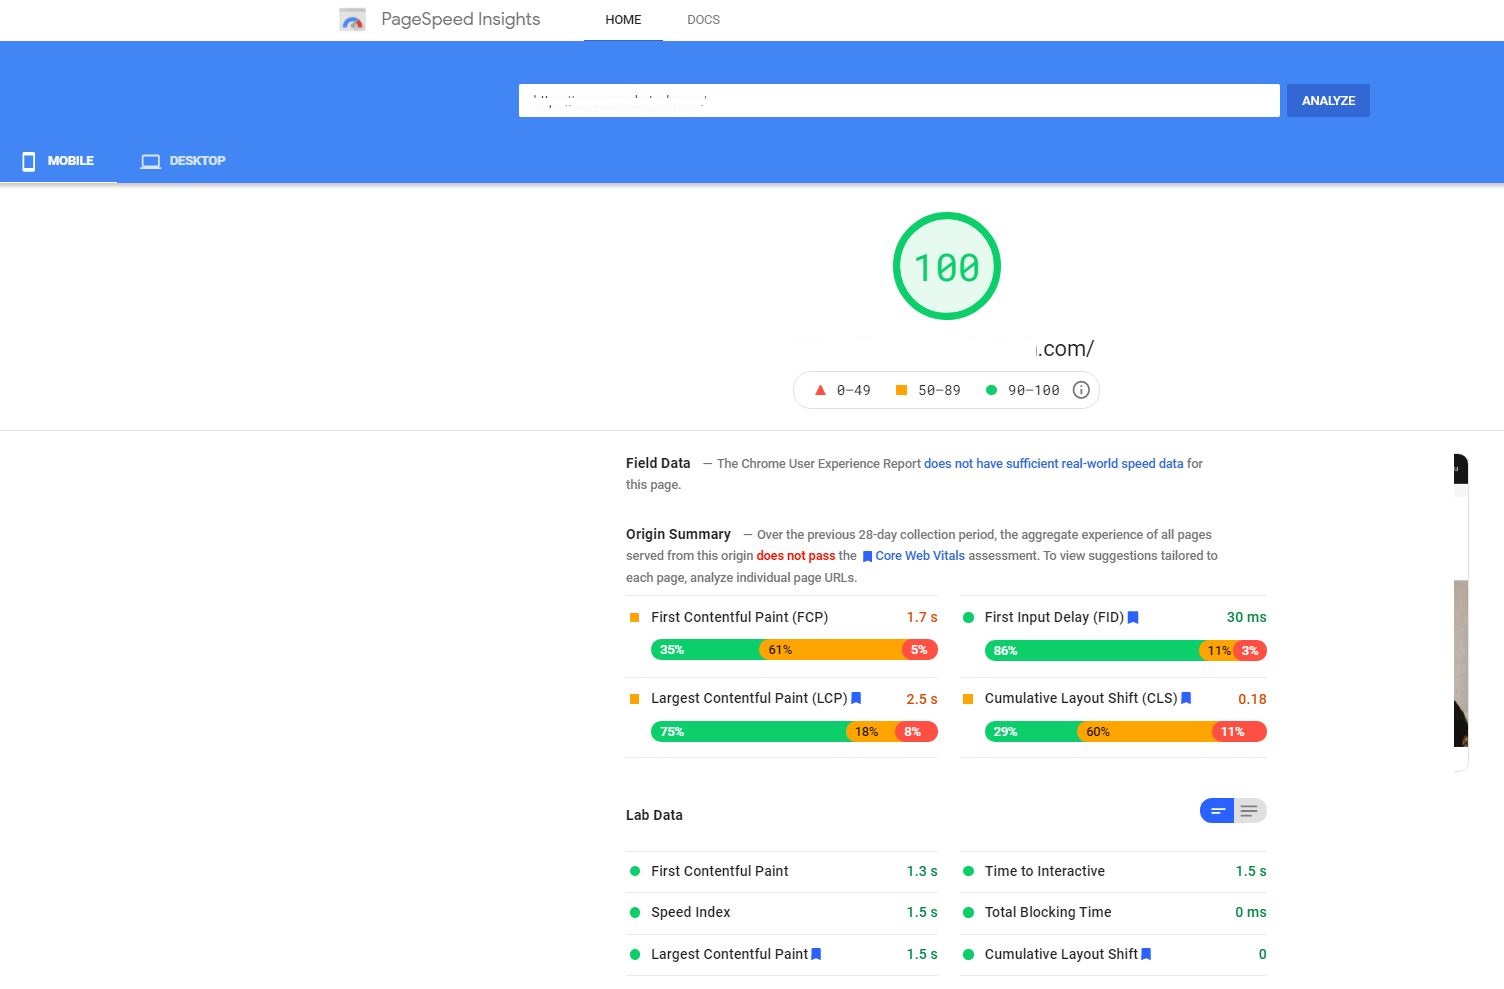Switch to the MOBILE results tab

pos(58,161)
